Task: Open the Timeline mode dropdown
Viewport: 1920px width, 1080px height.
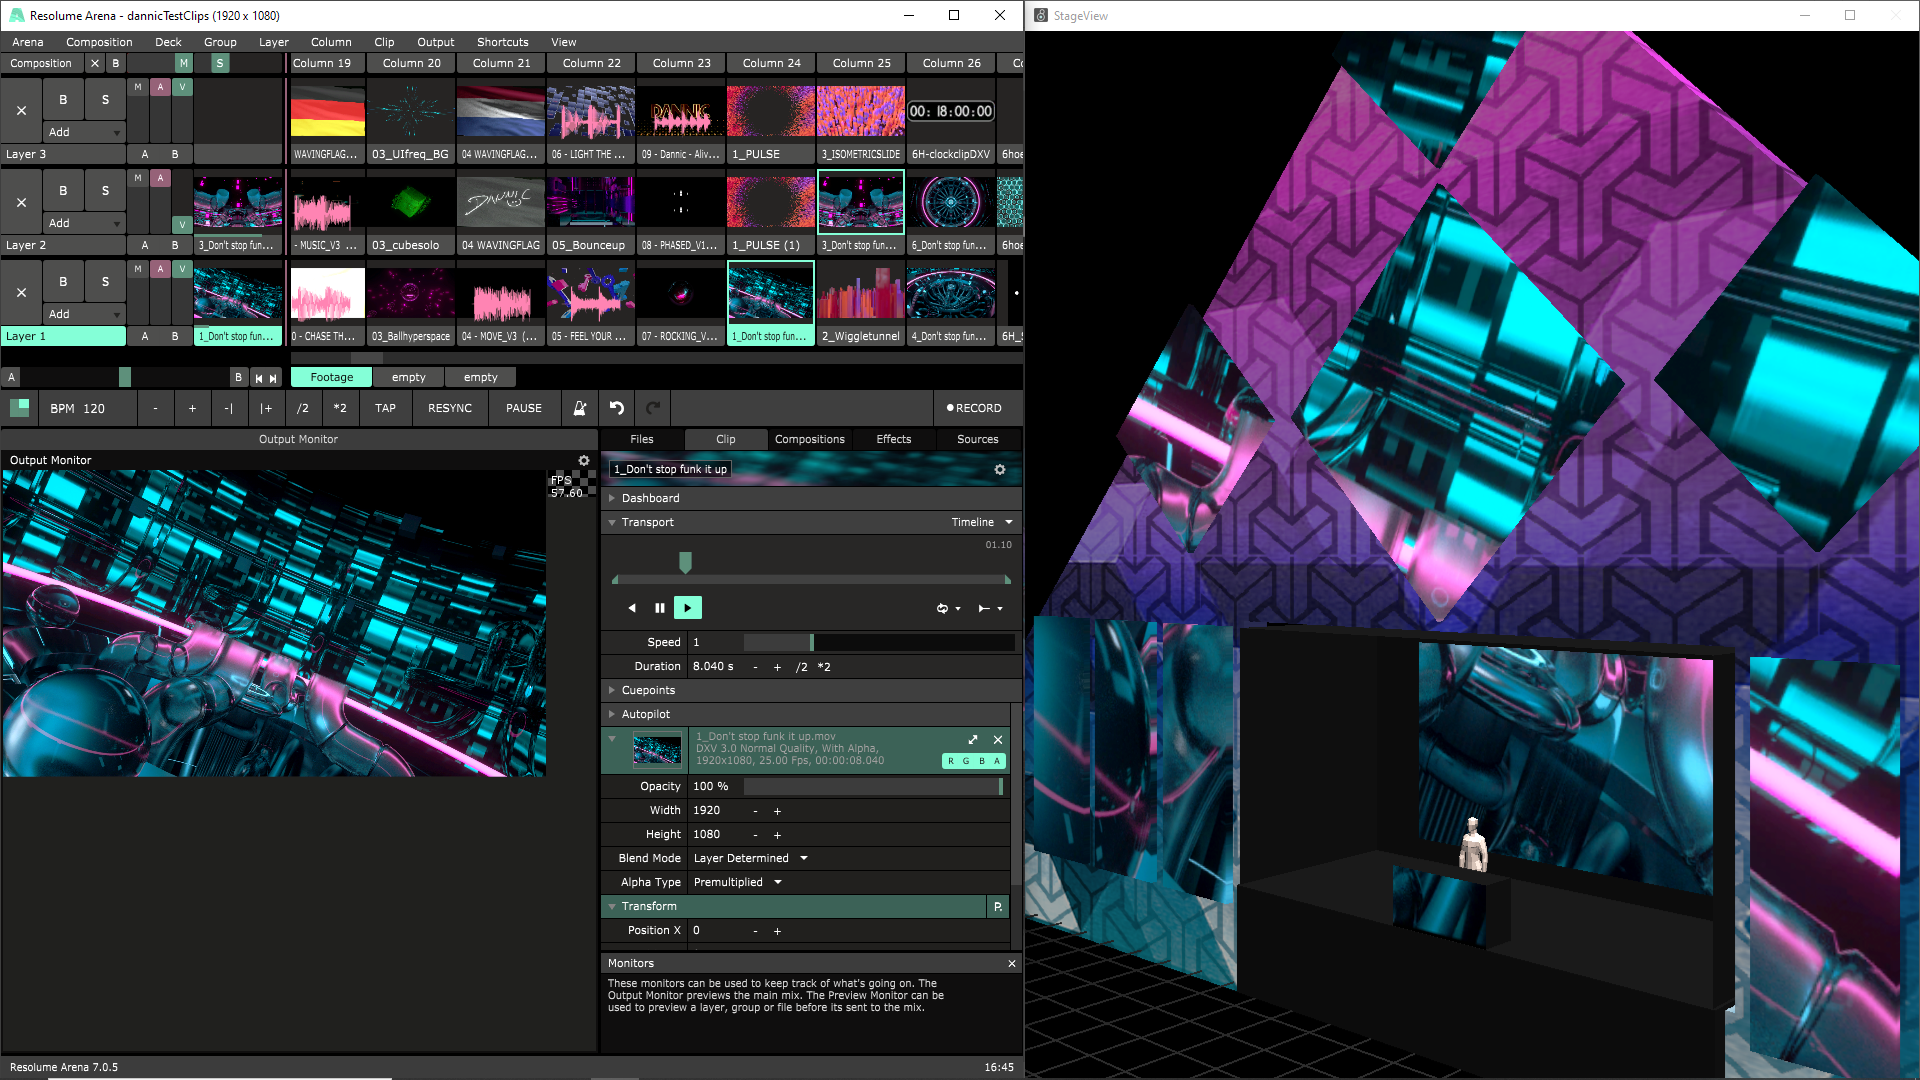Action: pos(982,522)
